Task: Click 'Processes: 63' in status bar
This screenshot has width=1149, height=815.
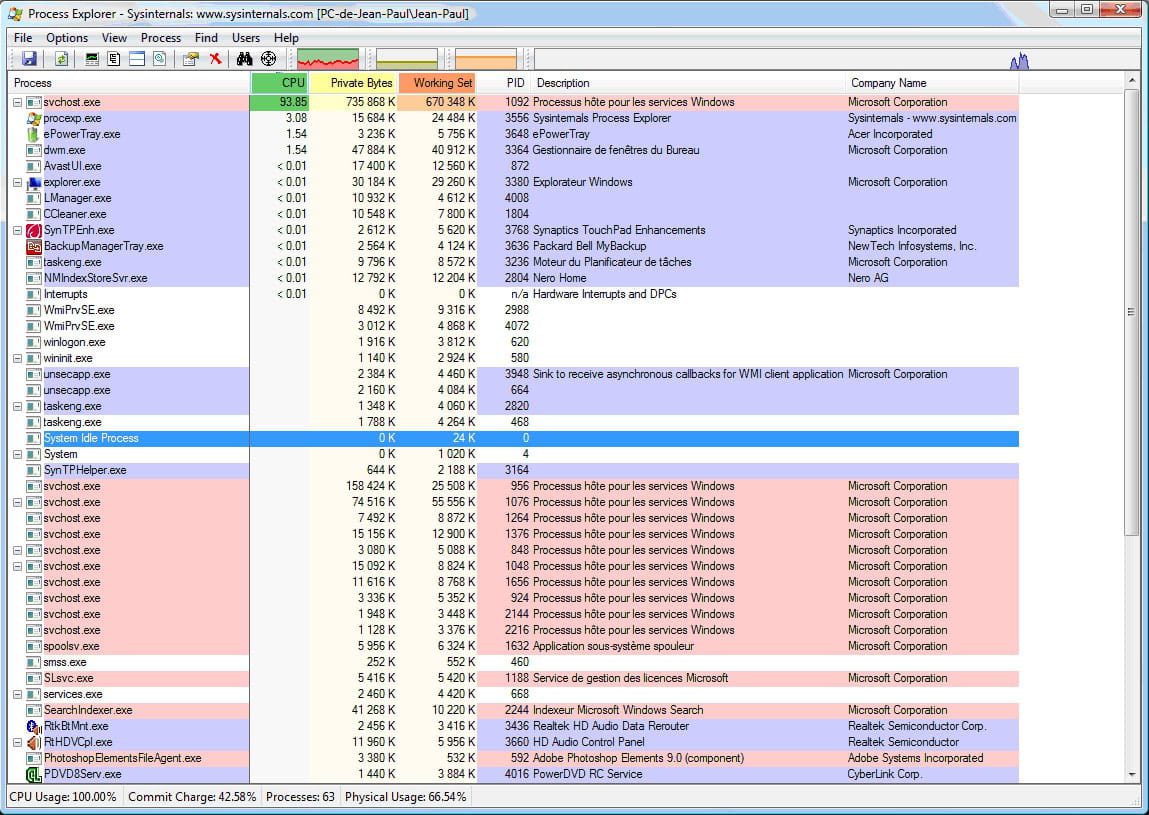Action: click(x=300, y=797)
